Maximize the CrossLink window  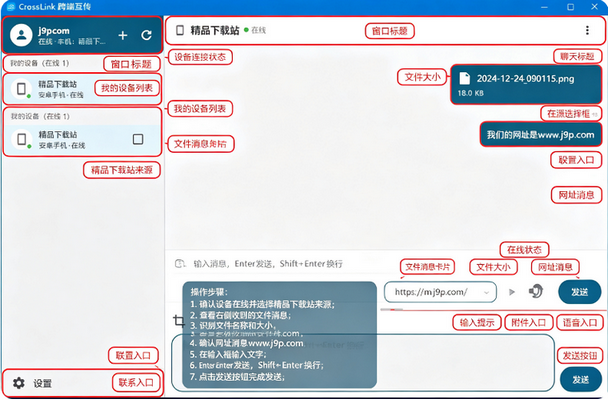[570, 7]
